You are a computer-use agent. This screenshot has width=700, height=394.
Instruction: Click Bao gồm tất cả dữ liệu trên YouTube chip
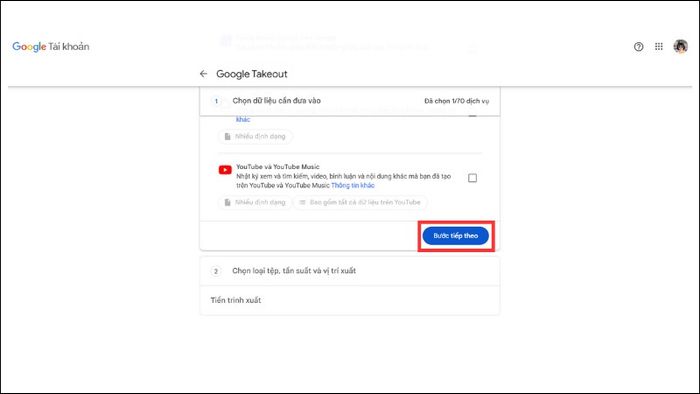pos(360,202)
